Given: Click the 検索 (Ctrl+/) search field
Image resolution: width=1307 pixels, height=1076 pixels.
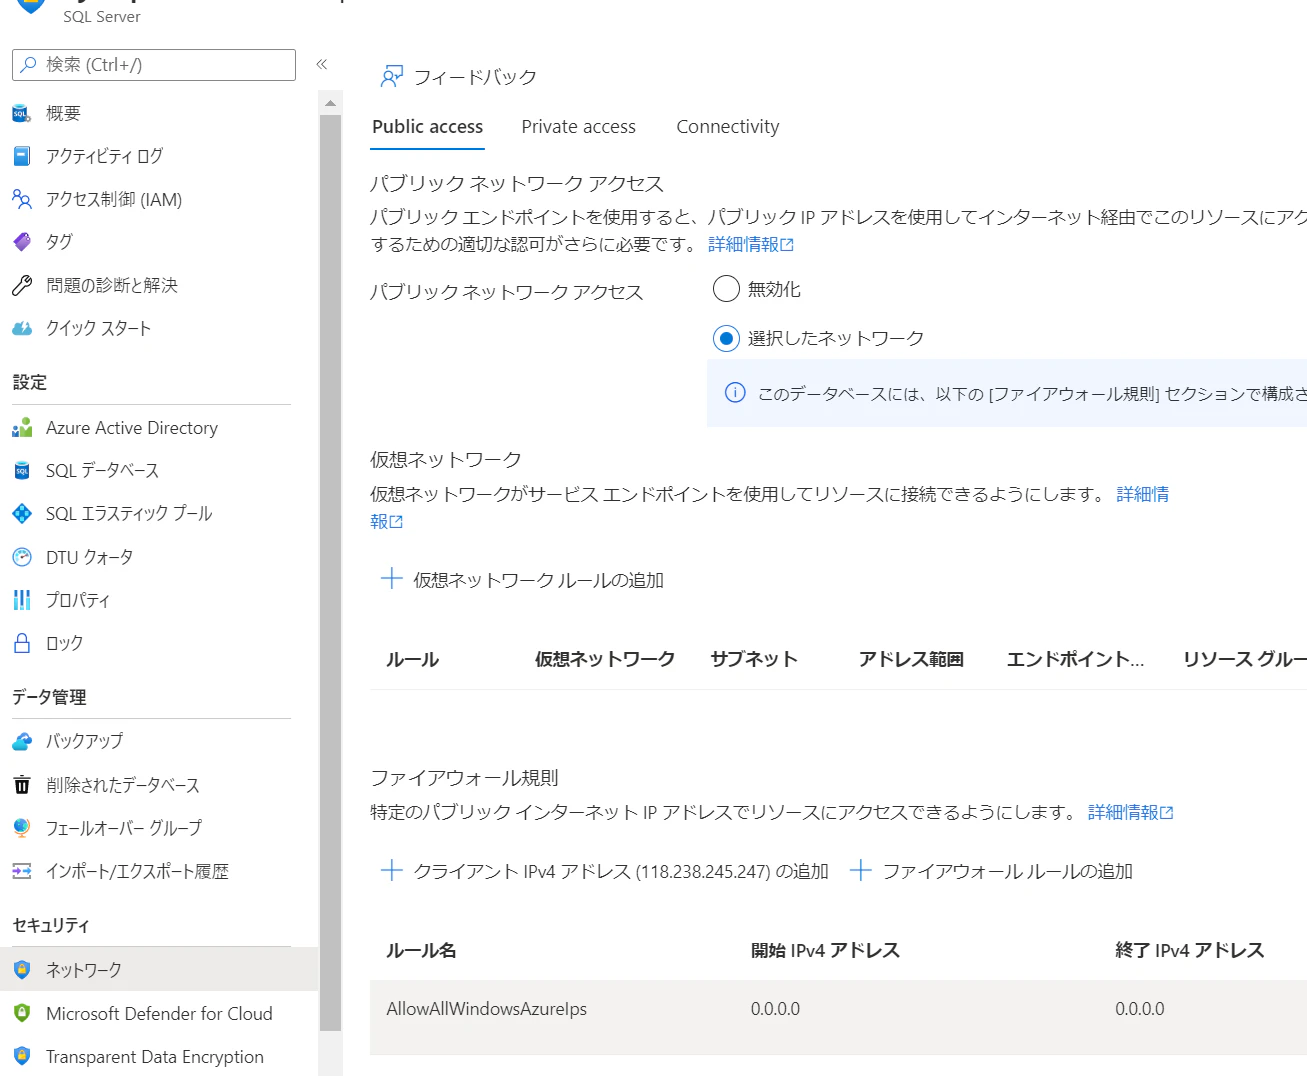Looking at the screenshot, I should pos(154,65).
